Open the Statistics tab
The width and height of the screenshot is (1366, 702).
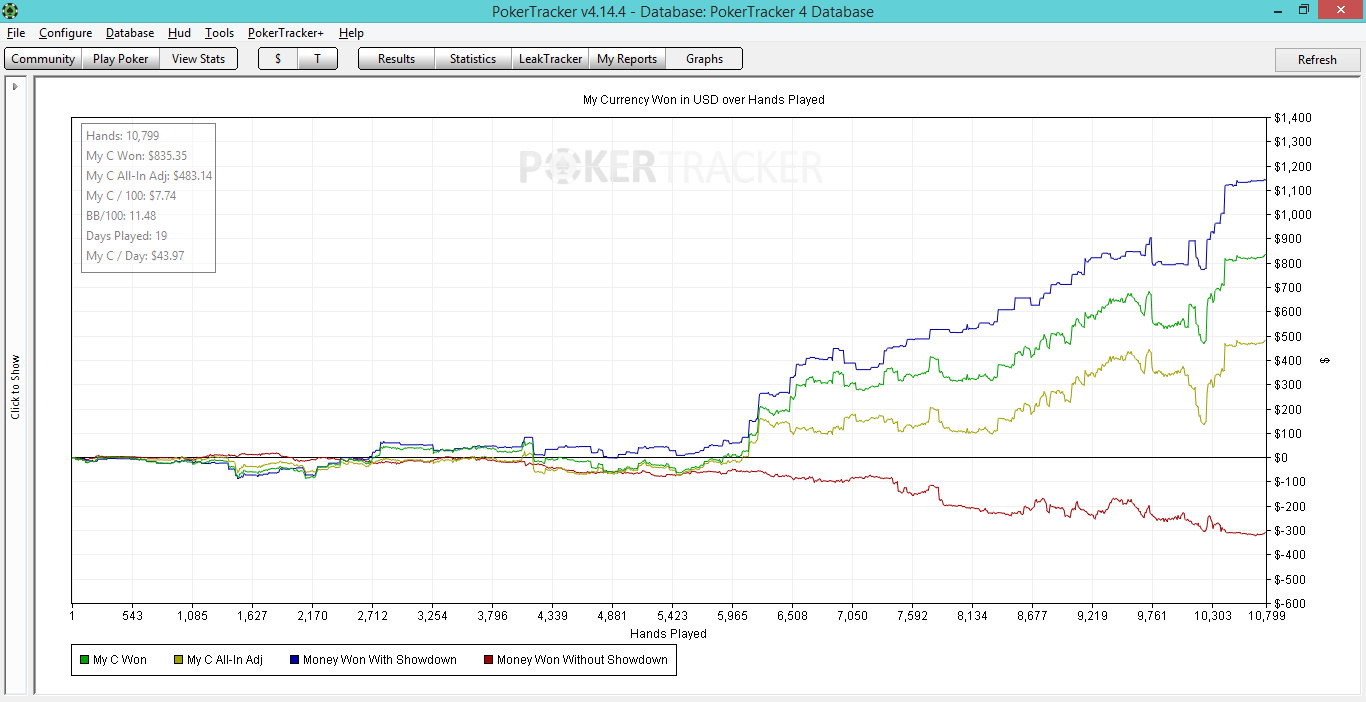coord(473,59)
